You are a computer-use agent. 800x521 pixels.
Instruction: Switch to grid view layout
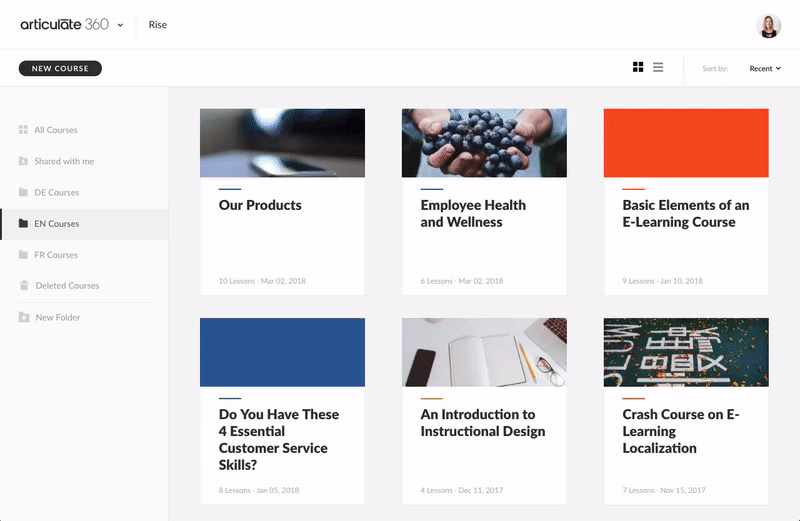(638, 68)
